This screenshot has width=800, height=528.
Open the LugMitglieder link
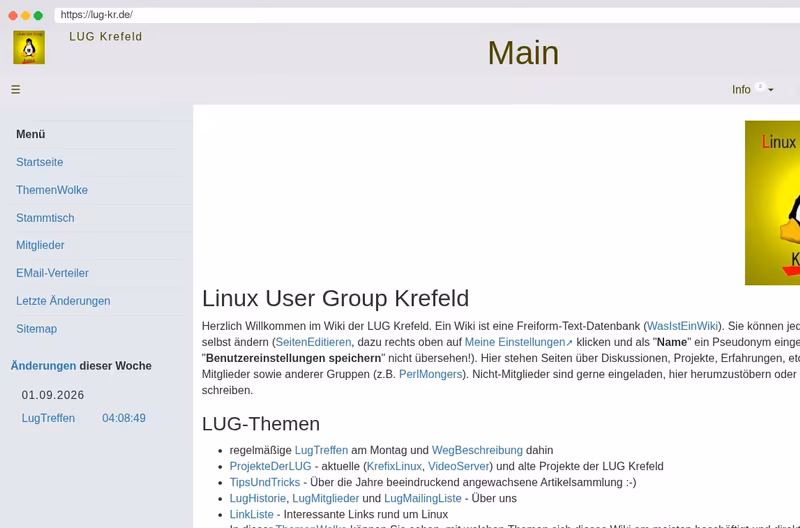326,498
